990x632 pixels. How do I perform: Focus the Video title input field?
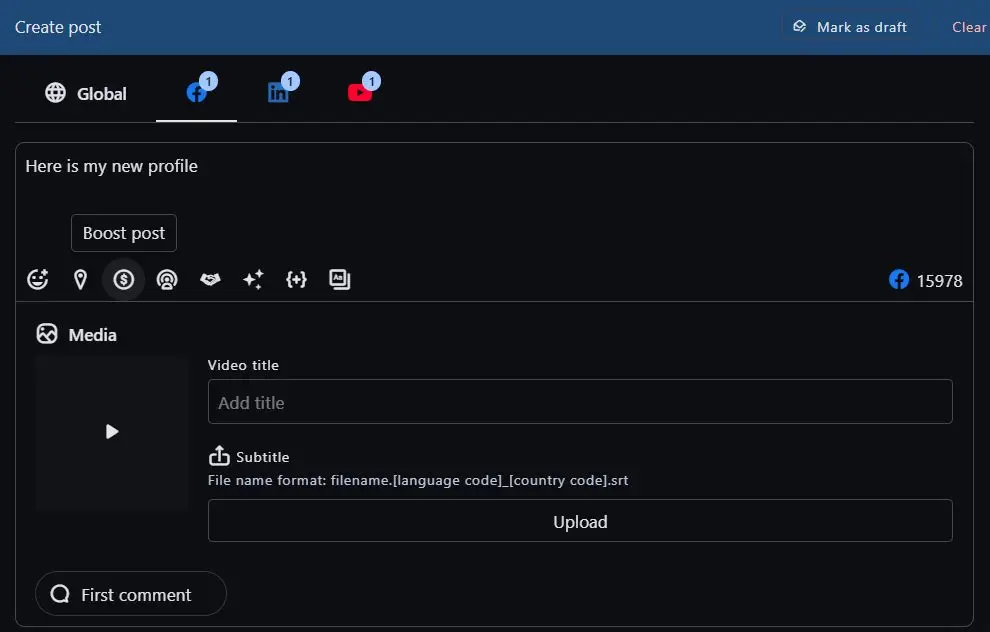tap(580, 402)
